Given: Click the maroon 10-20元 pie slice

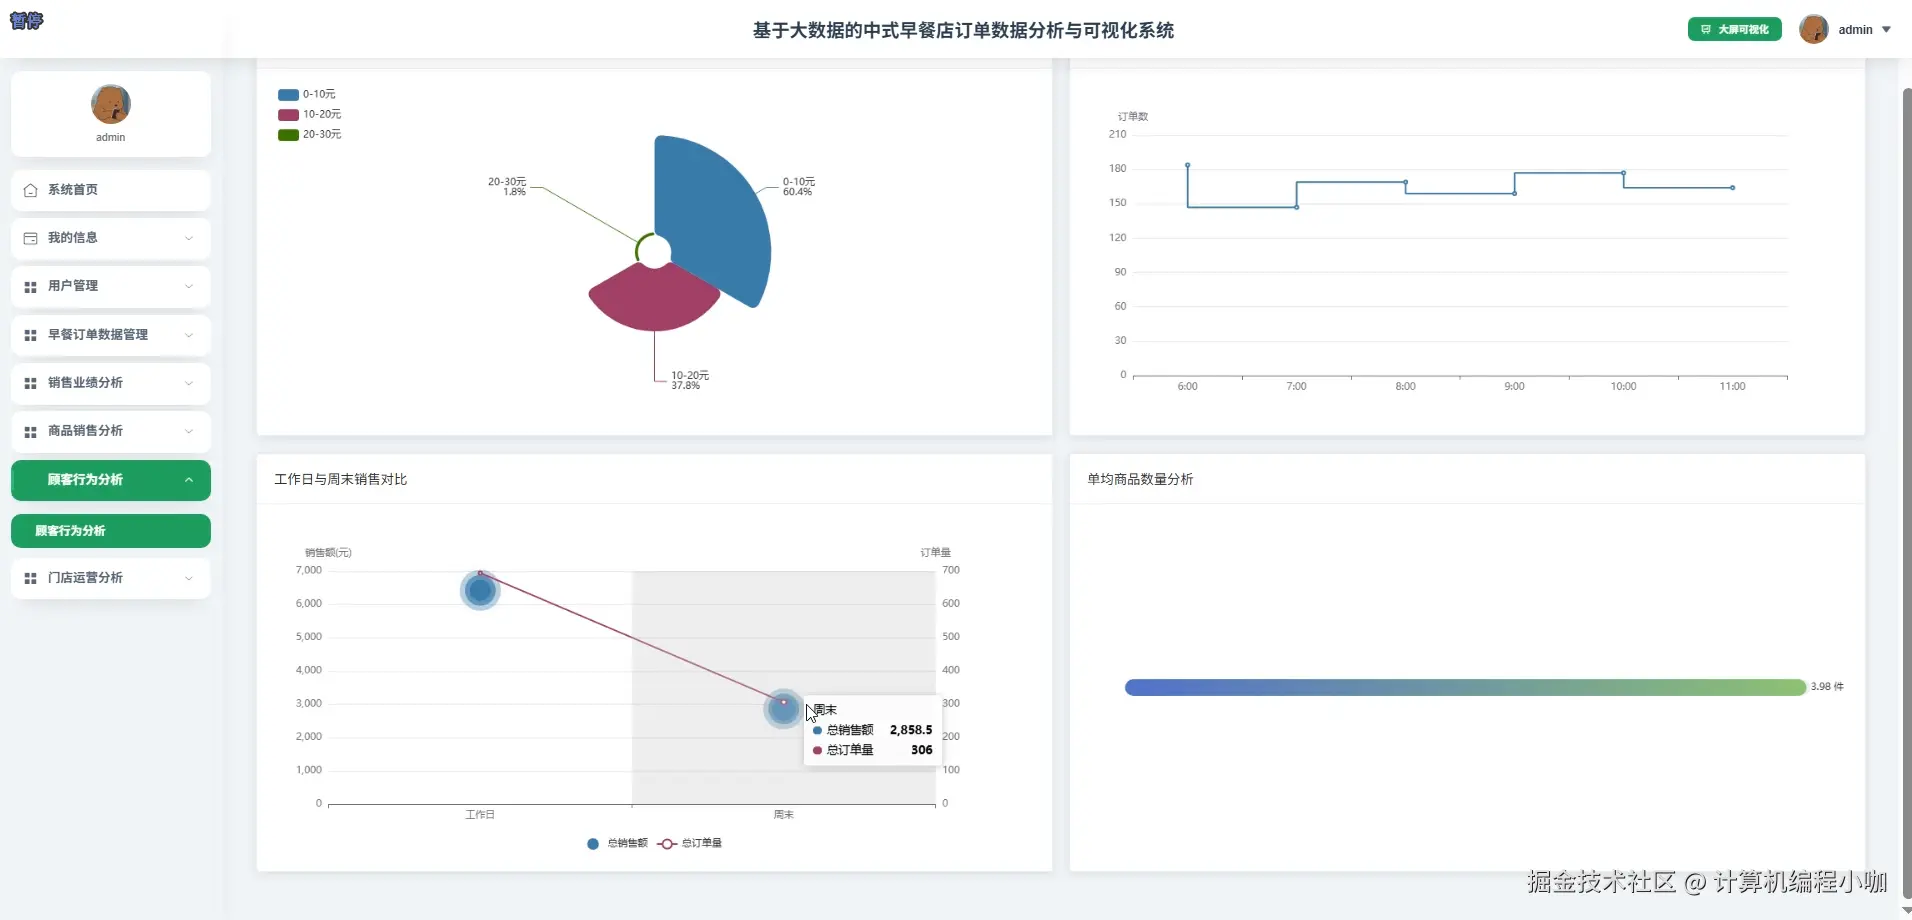Looking at the screenshot, I should (x=655, y=298).
